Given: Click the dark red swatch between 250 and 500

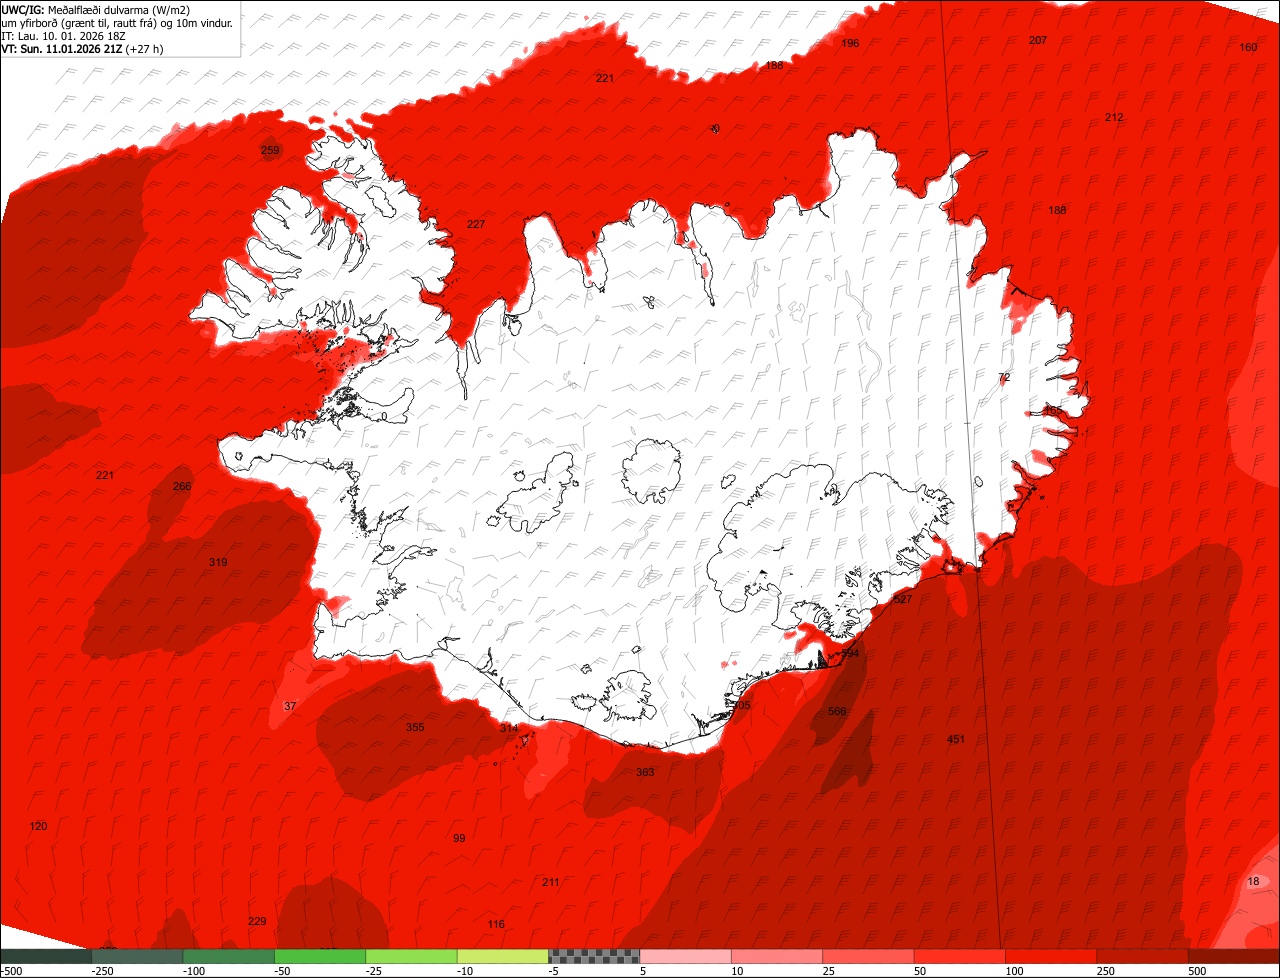Looking at the screenshot, I should [1143, 956].
